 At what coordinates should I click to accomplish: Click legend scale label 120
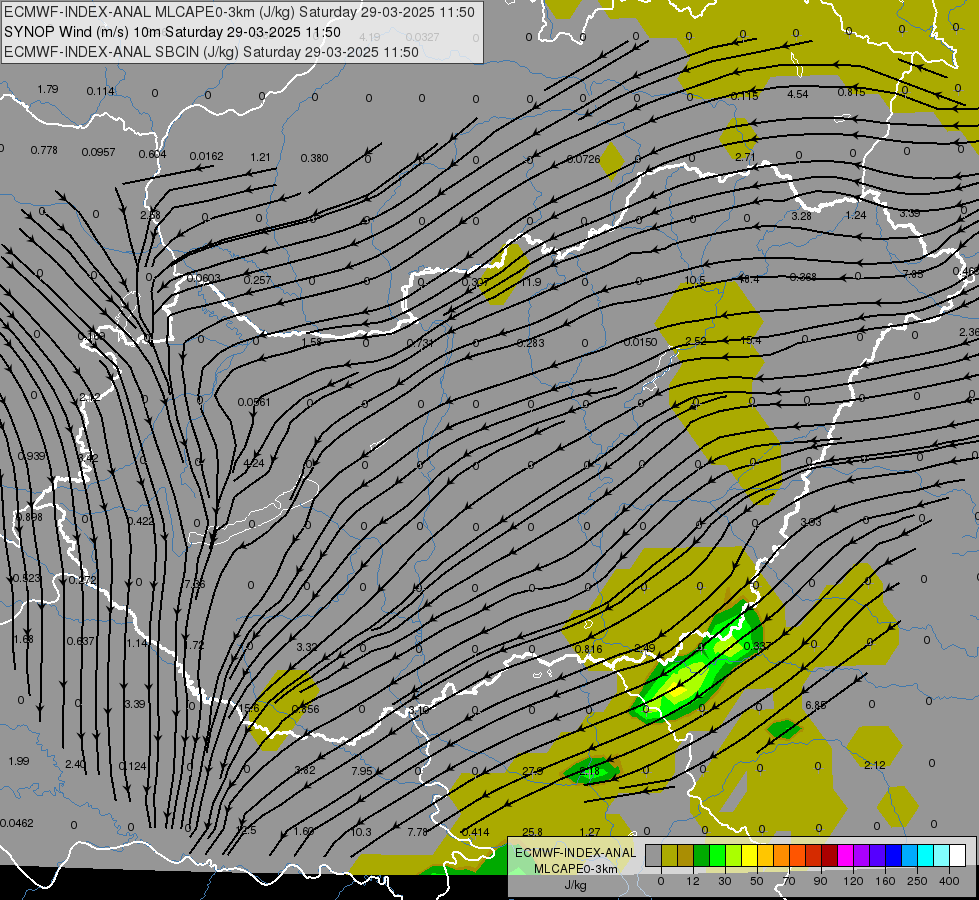pos(853,881)
